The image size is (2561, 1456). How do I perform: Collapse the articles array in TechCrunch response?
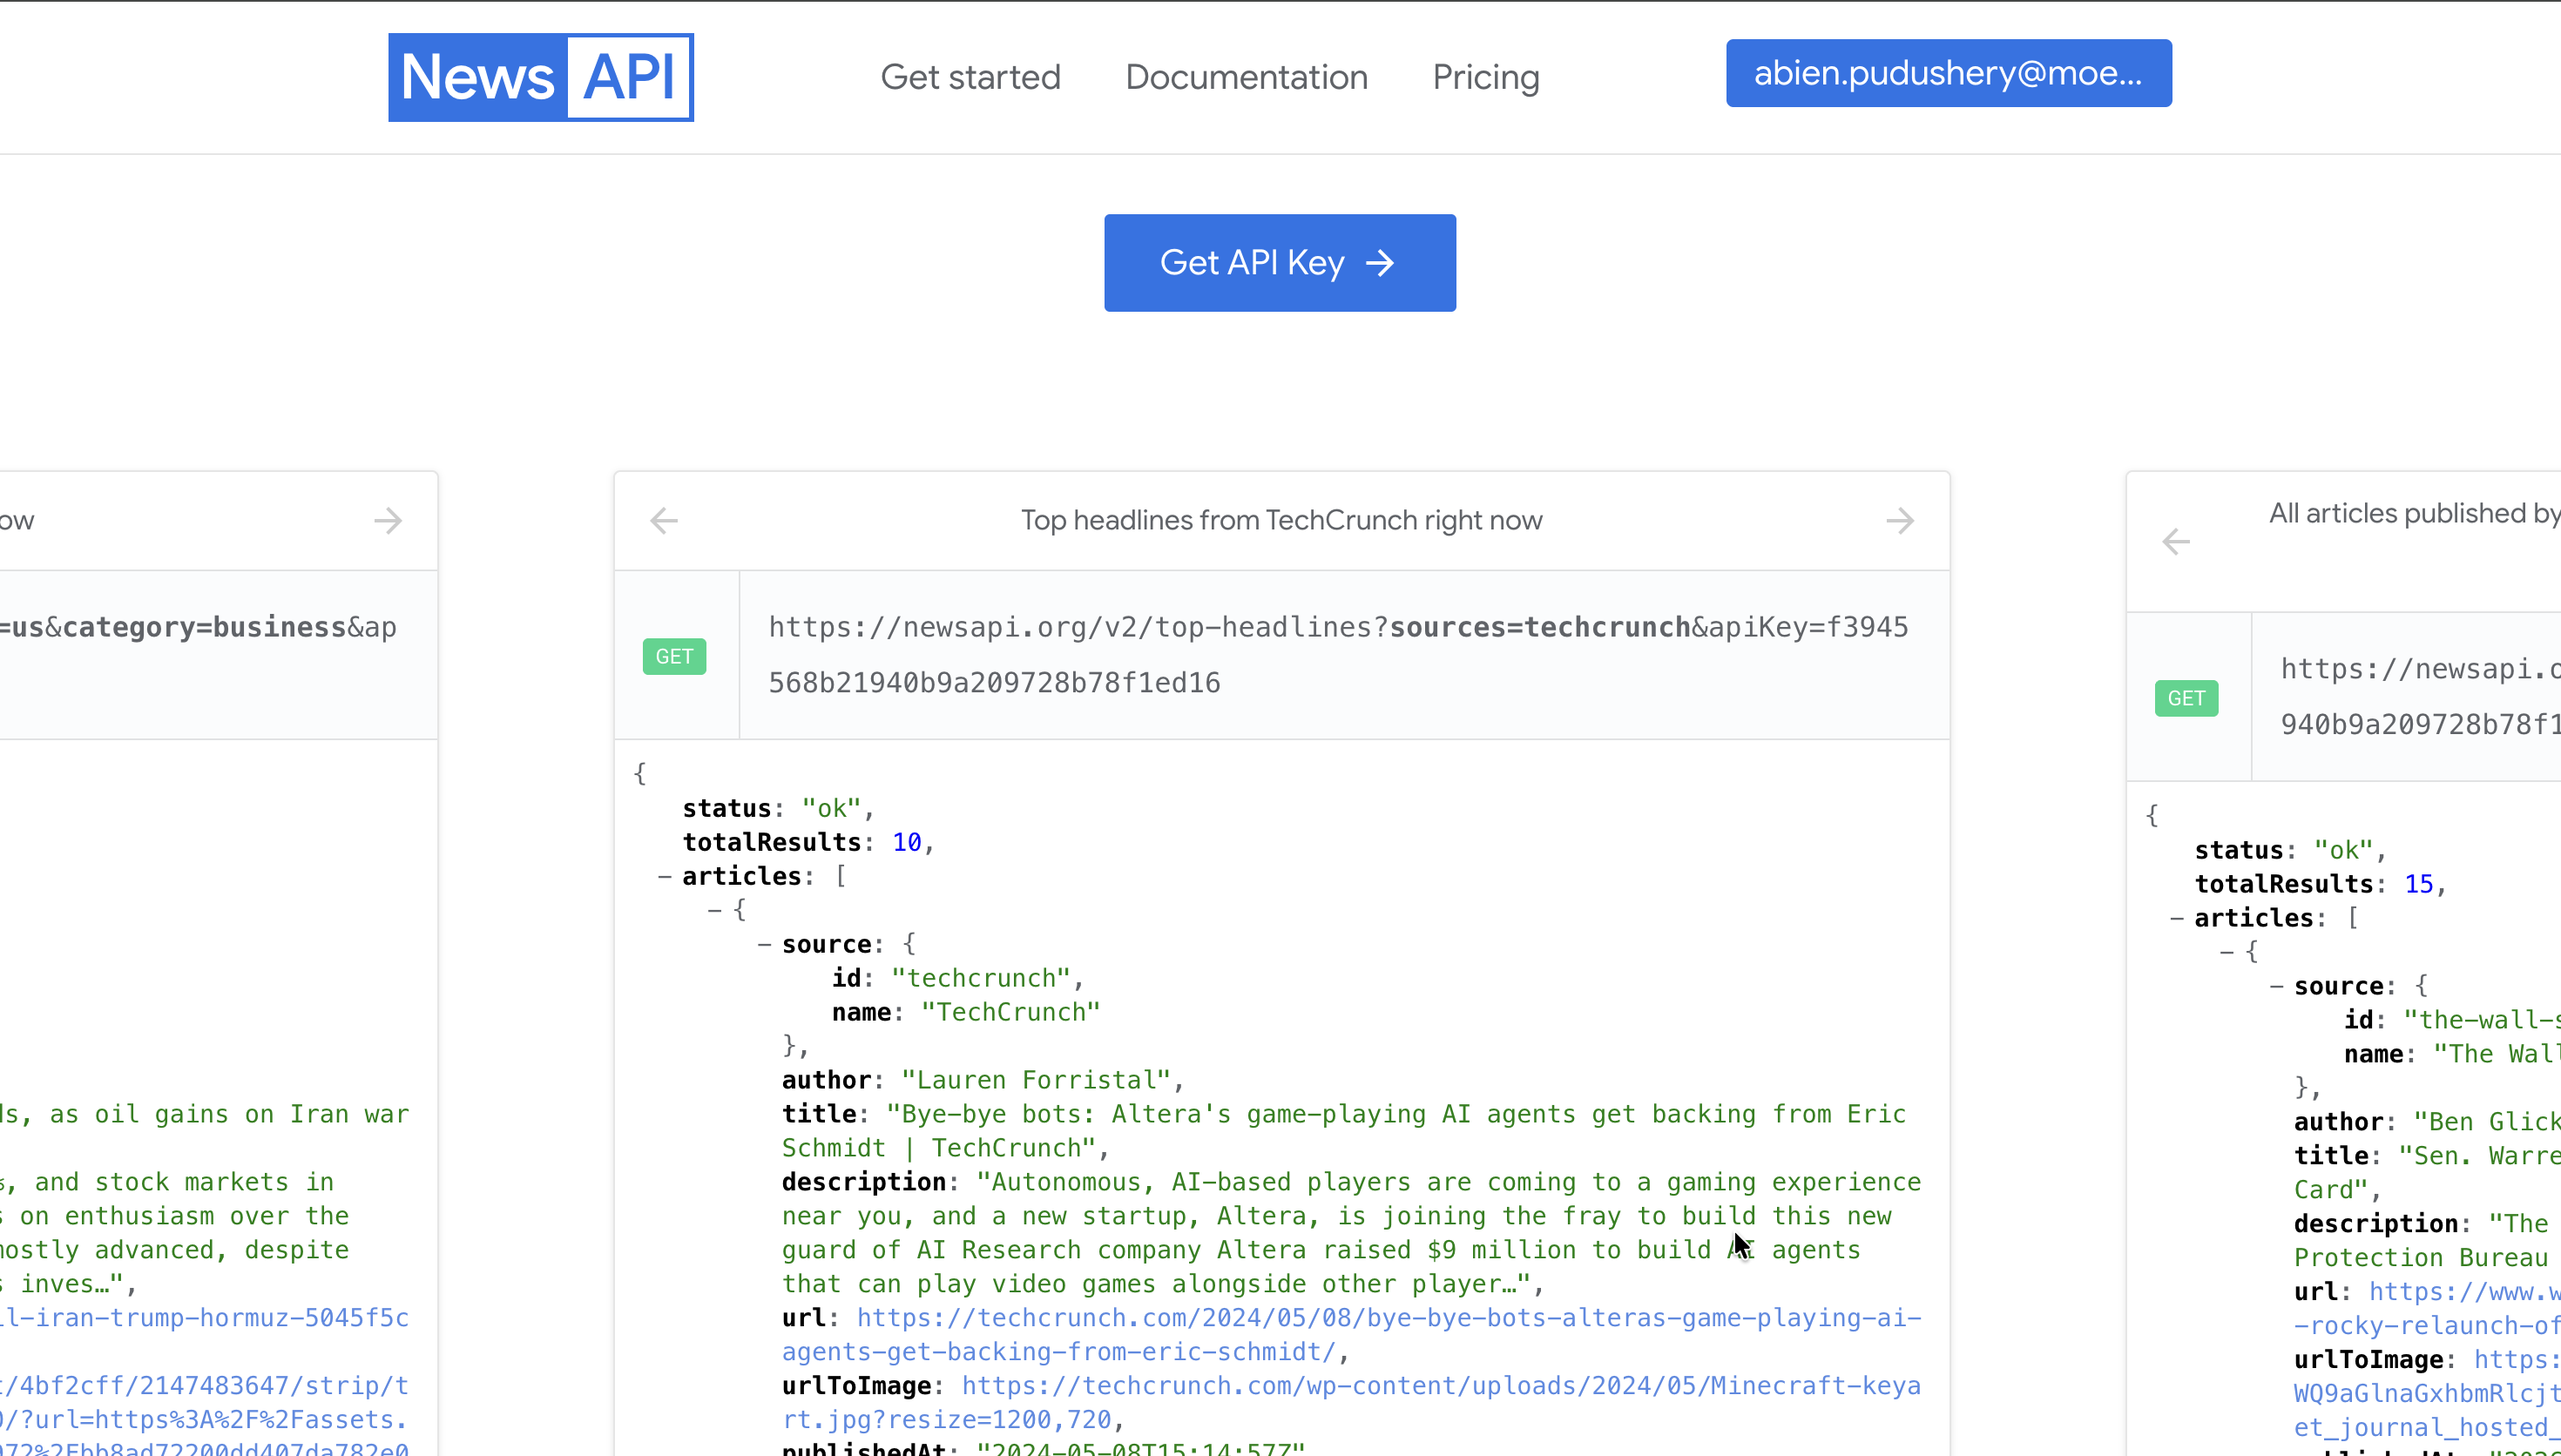click(x=664, y=877)
